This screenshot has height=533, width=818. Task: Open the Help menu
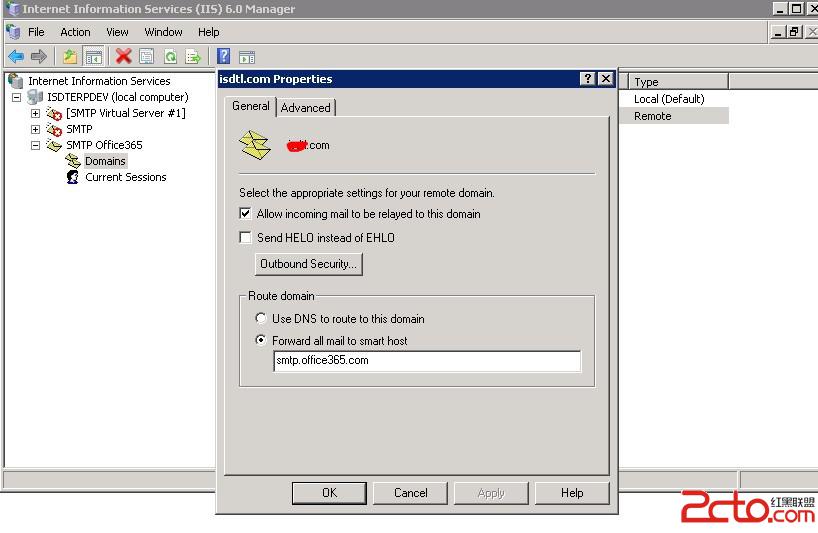[x=209, y=32]
